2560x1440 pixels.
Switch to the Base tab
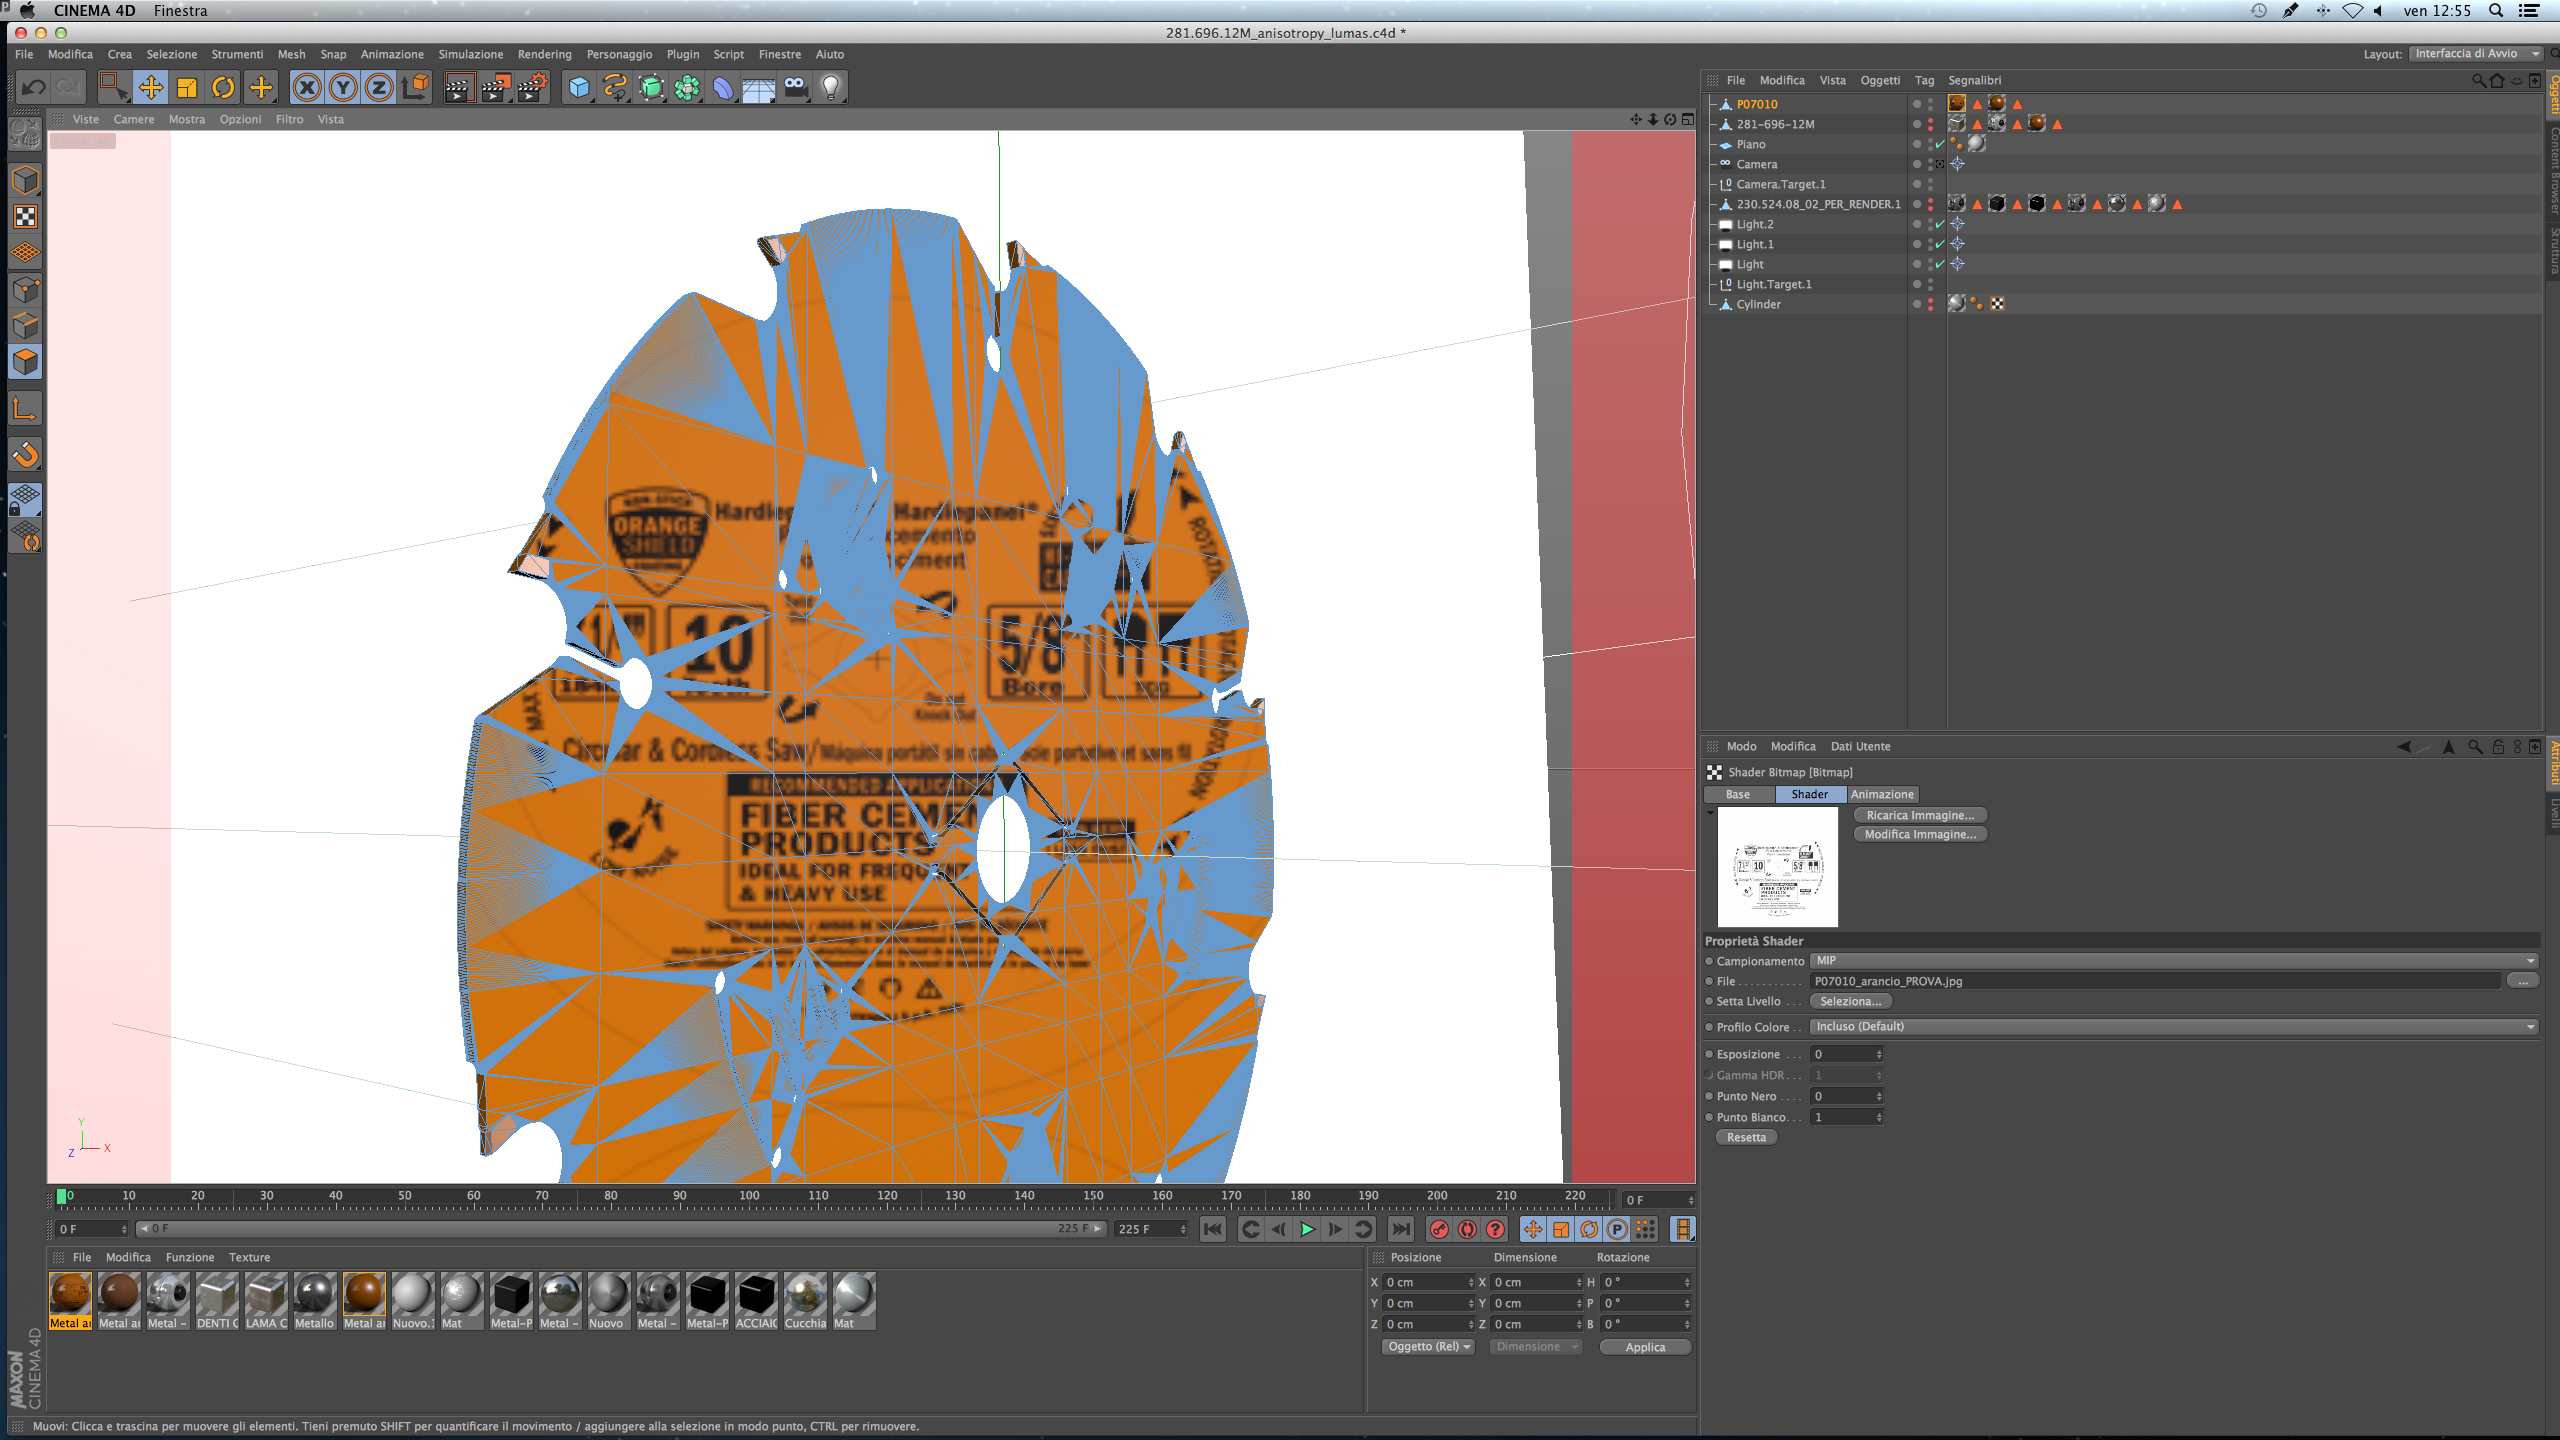pyautogui.click(x=1738, y=794)
